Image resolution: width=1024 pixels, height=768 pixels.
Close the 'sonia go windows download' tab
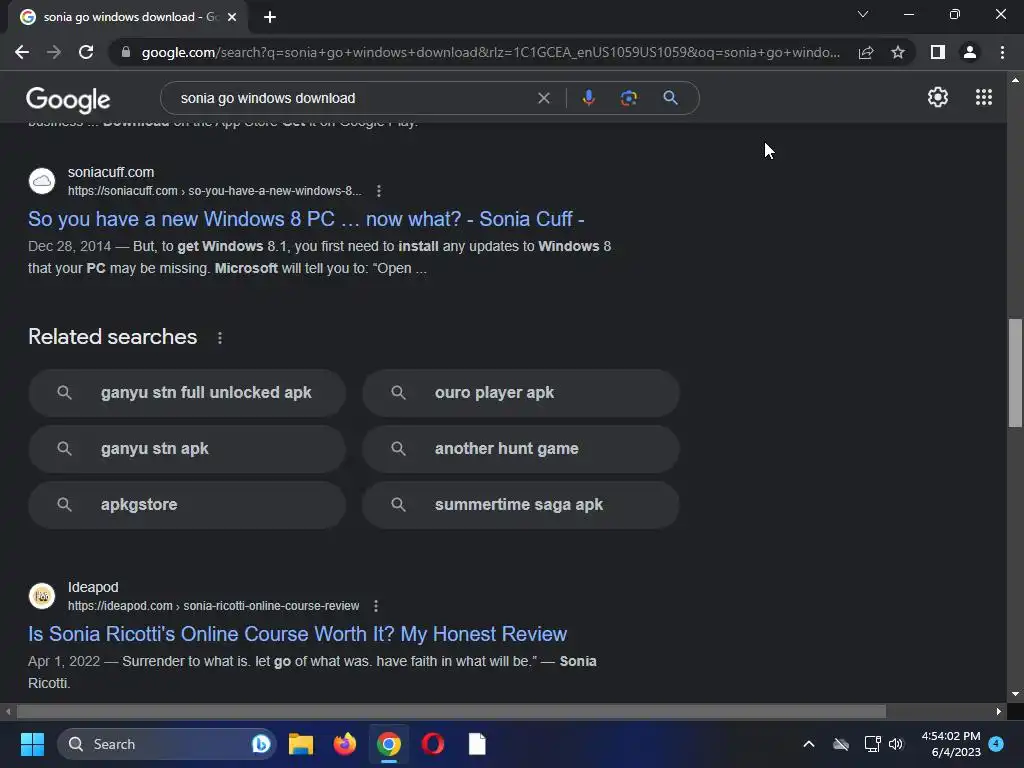(x=232, y=17)
